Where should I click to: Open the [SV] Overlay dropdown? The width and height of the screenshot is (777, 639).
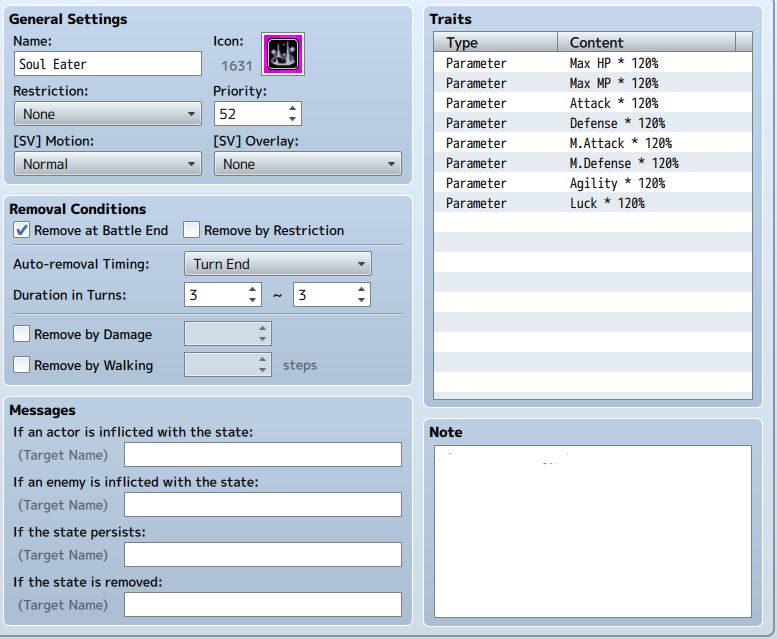pyautogui.click(x=308, y=164)
